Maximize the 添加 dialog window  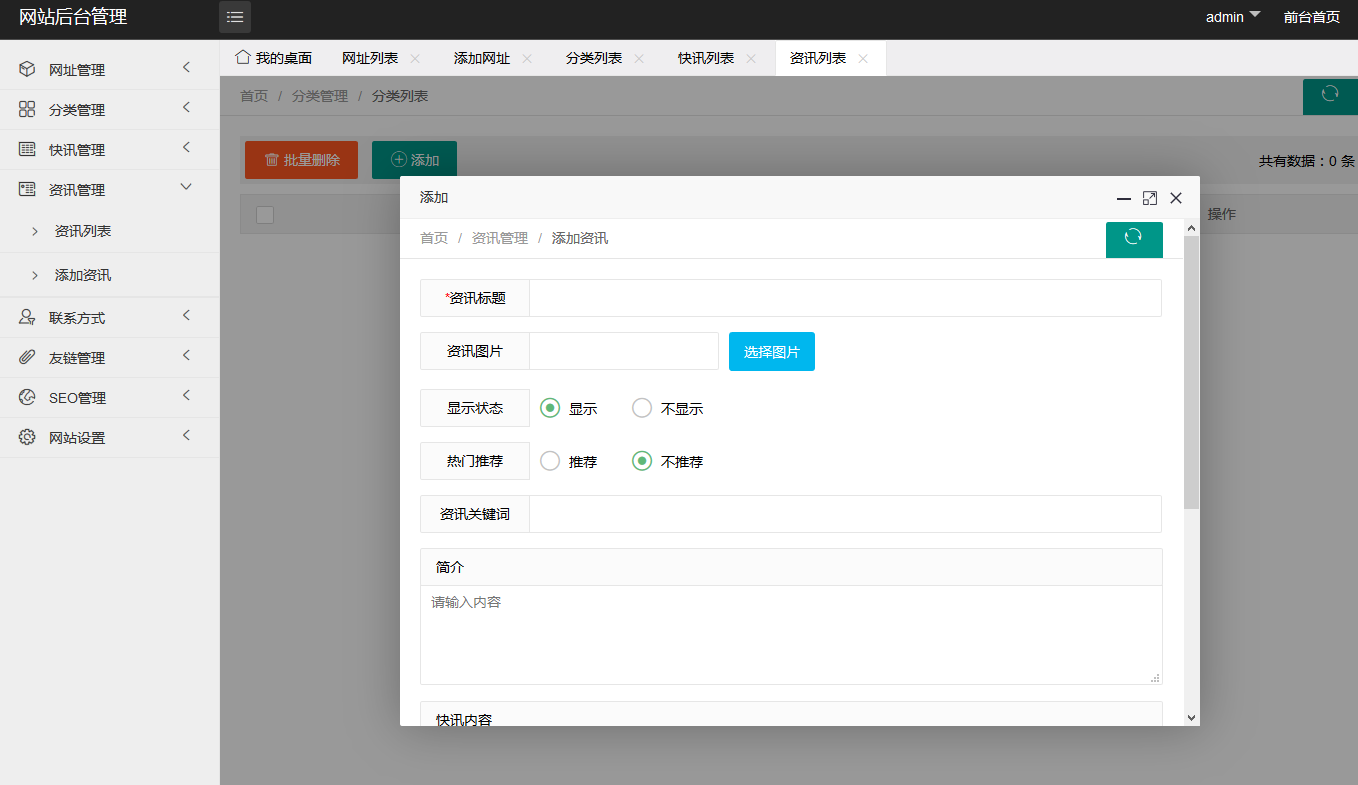[x=1150, y=198]
